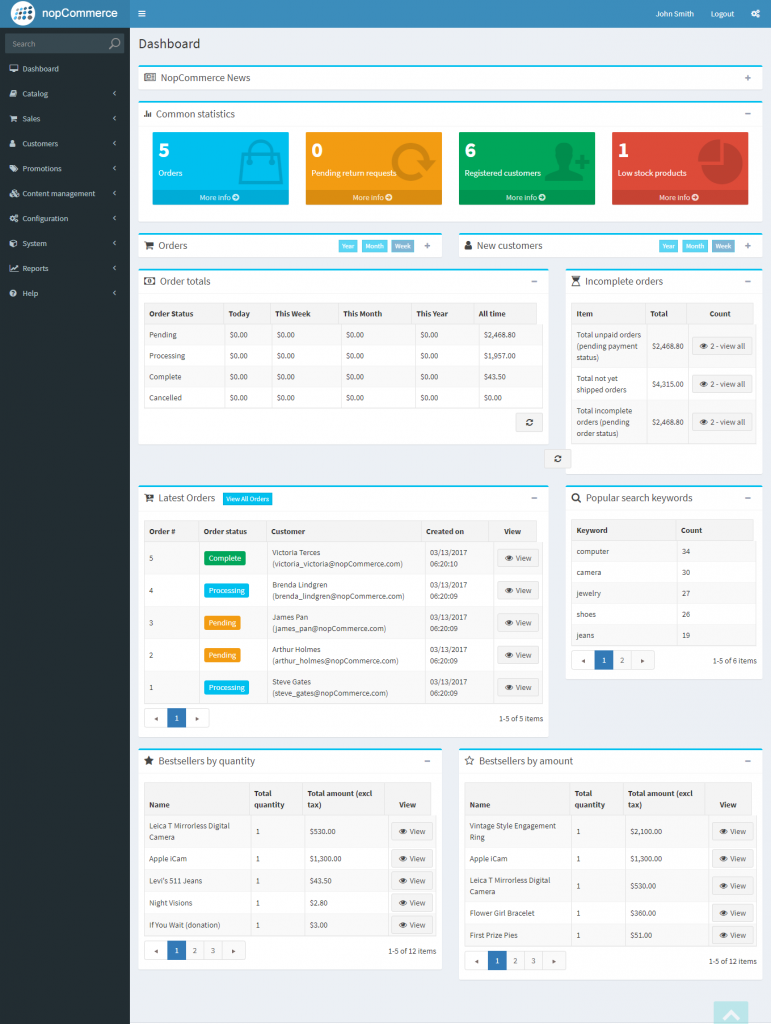Expand the Catalog sidebar menu
The height and width of the screenshot is (1024, 771).
(65, 94)
